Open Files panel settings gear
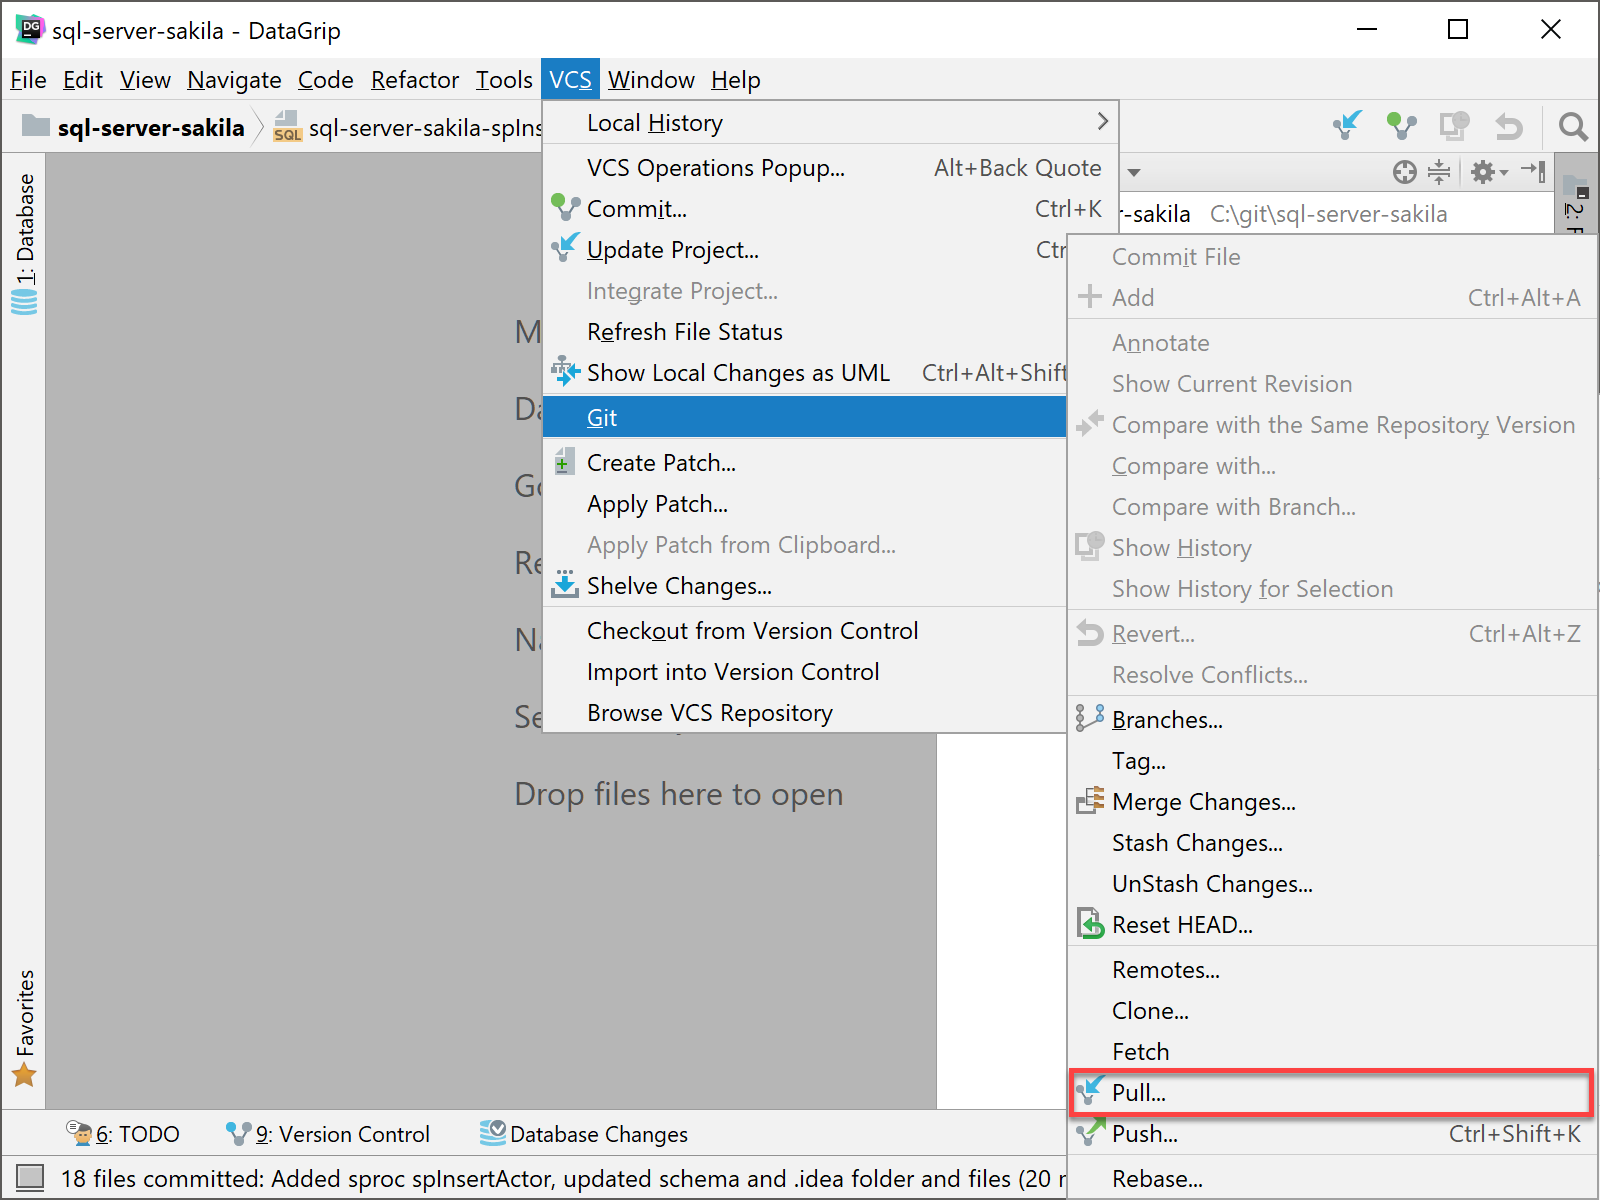 click(1488, 172)
